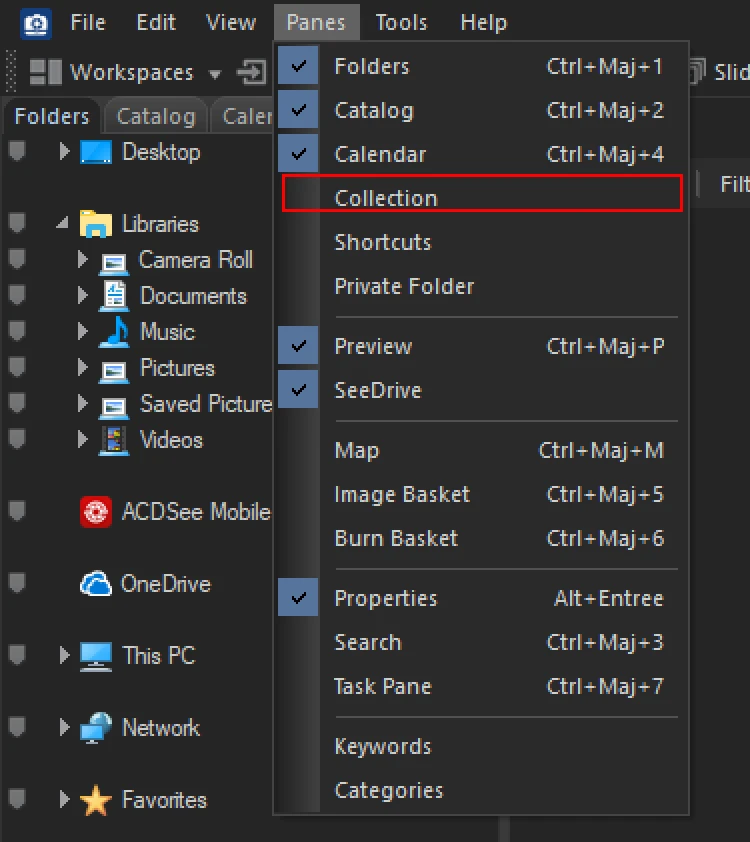Expand the Documents node
This screenshot has width=750, height=842.
coord(82,295)
